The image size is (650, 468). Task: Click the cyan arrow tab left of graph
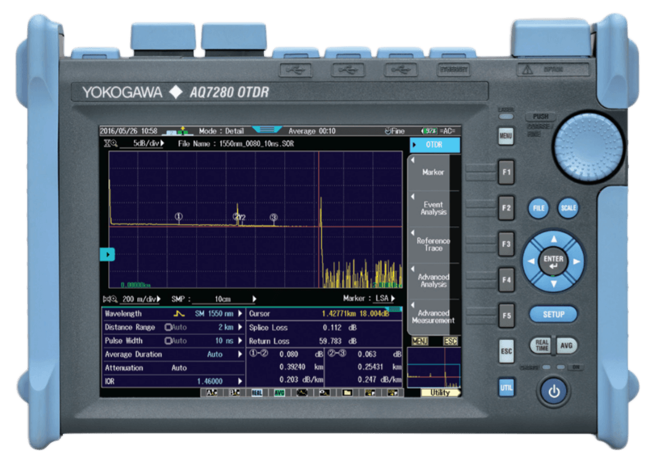click(x=107, y=255)
